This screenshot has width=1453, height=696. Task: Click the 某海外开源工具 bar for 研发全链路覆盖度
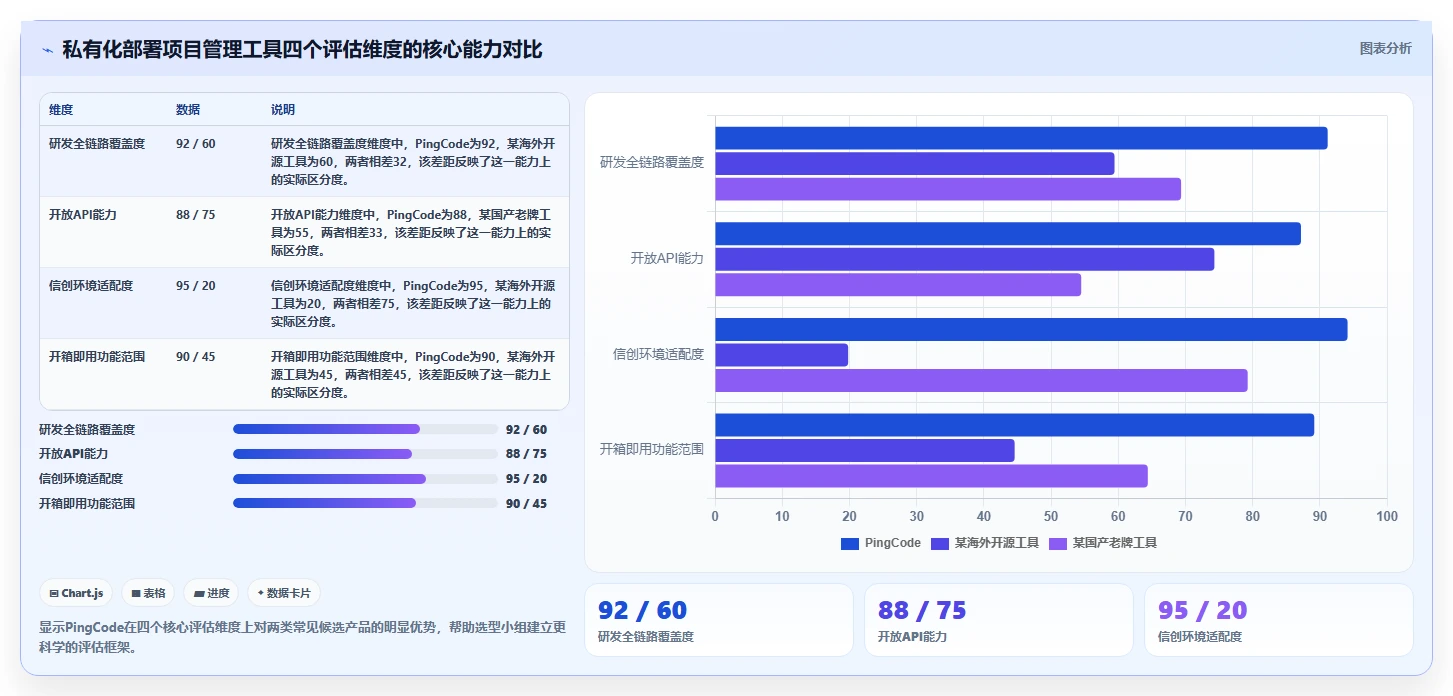(x=915, y=164)
